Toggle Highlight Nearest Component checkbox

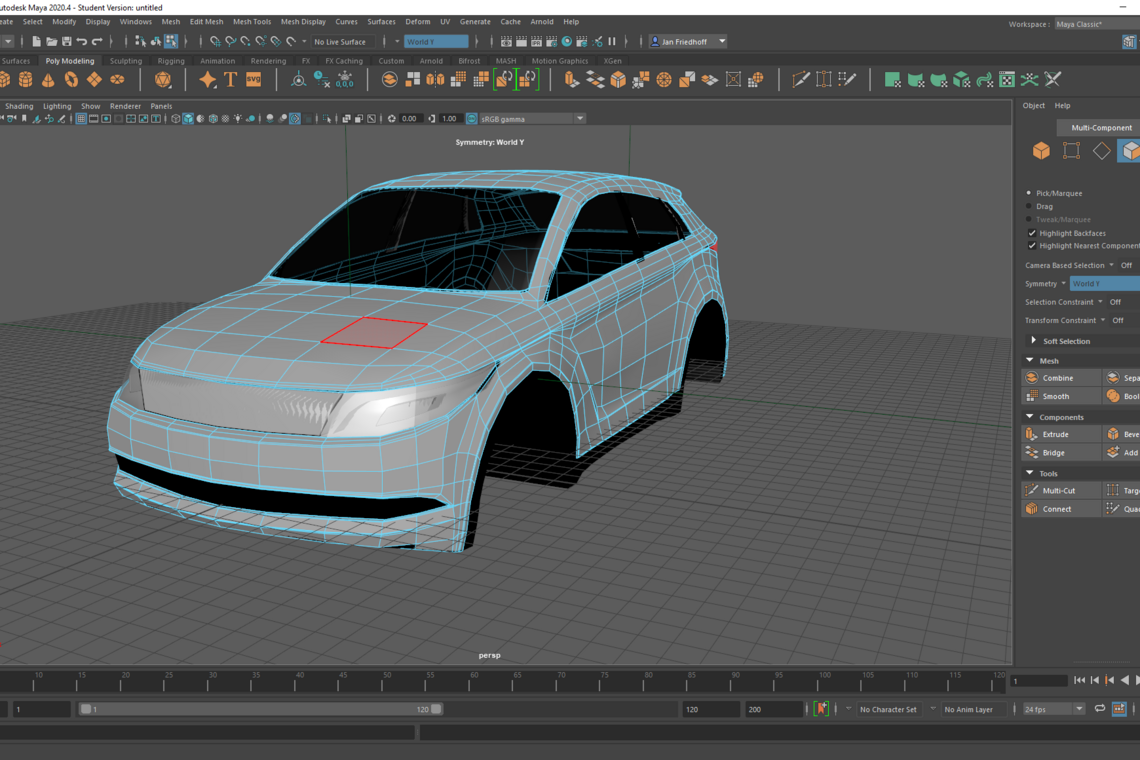[x=1032, y=246]
